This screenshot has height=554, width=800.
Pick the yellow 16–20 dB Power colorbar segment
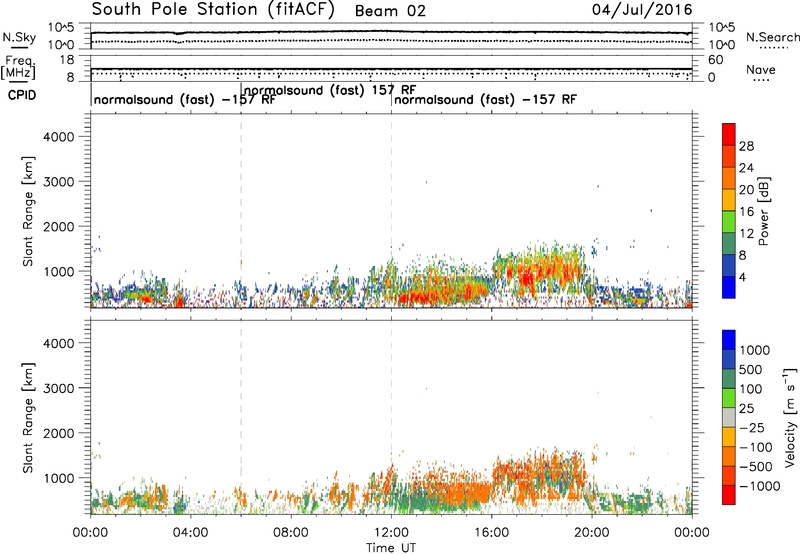(x=729, y=200)
